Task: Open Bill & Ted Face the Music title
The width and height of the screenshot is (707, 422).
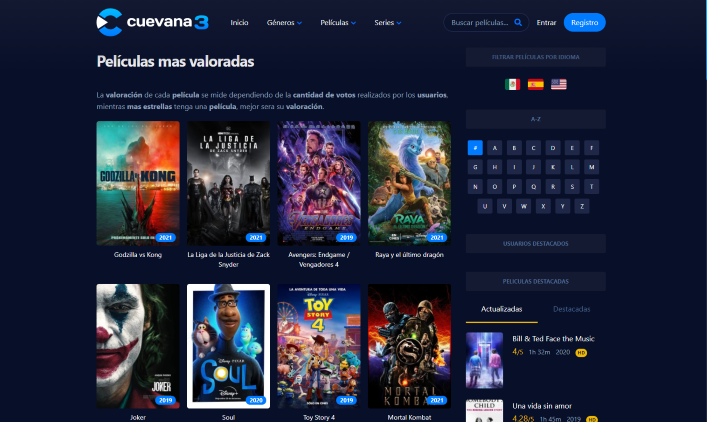Action: click(x=553, y=339)
